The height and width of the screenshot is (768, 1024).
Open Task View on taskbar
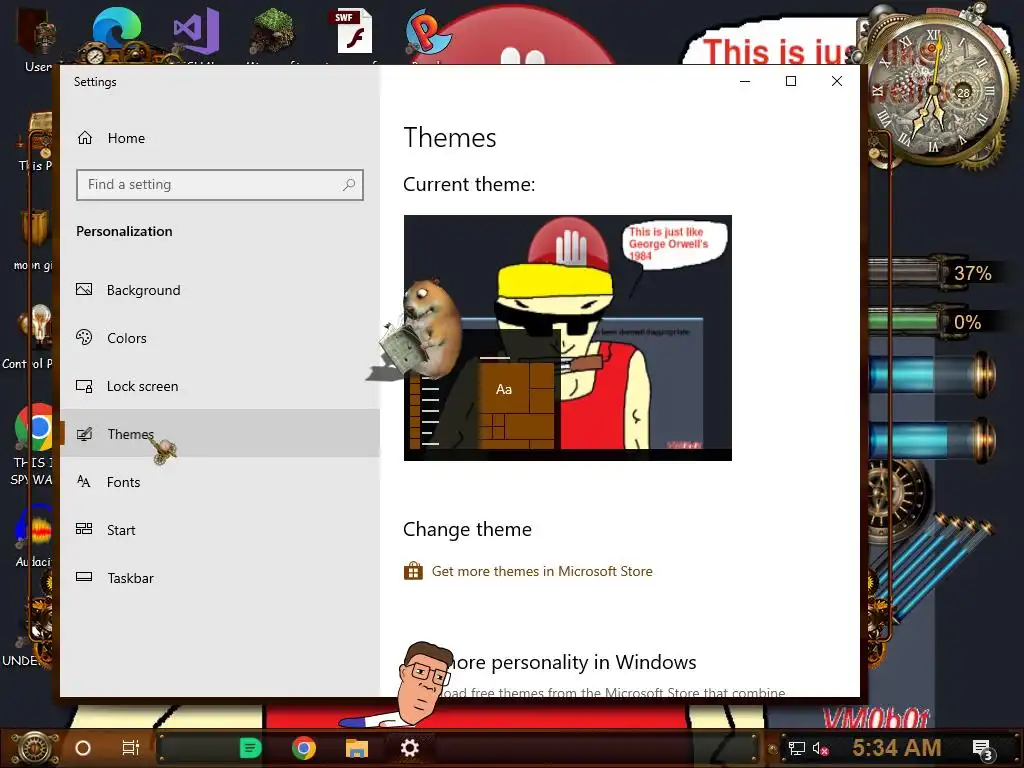[131, 748]
